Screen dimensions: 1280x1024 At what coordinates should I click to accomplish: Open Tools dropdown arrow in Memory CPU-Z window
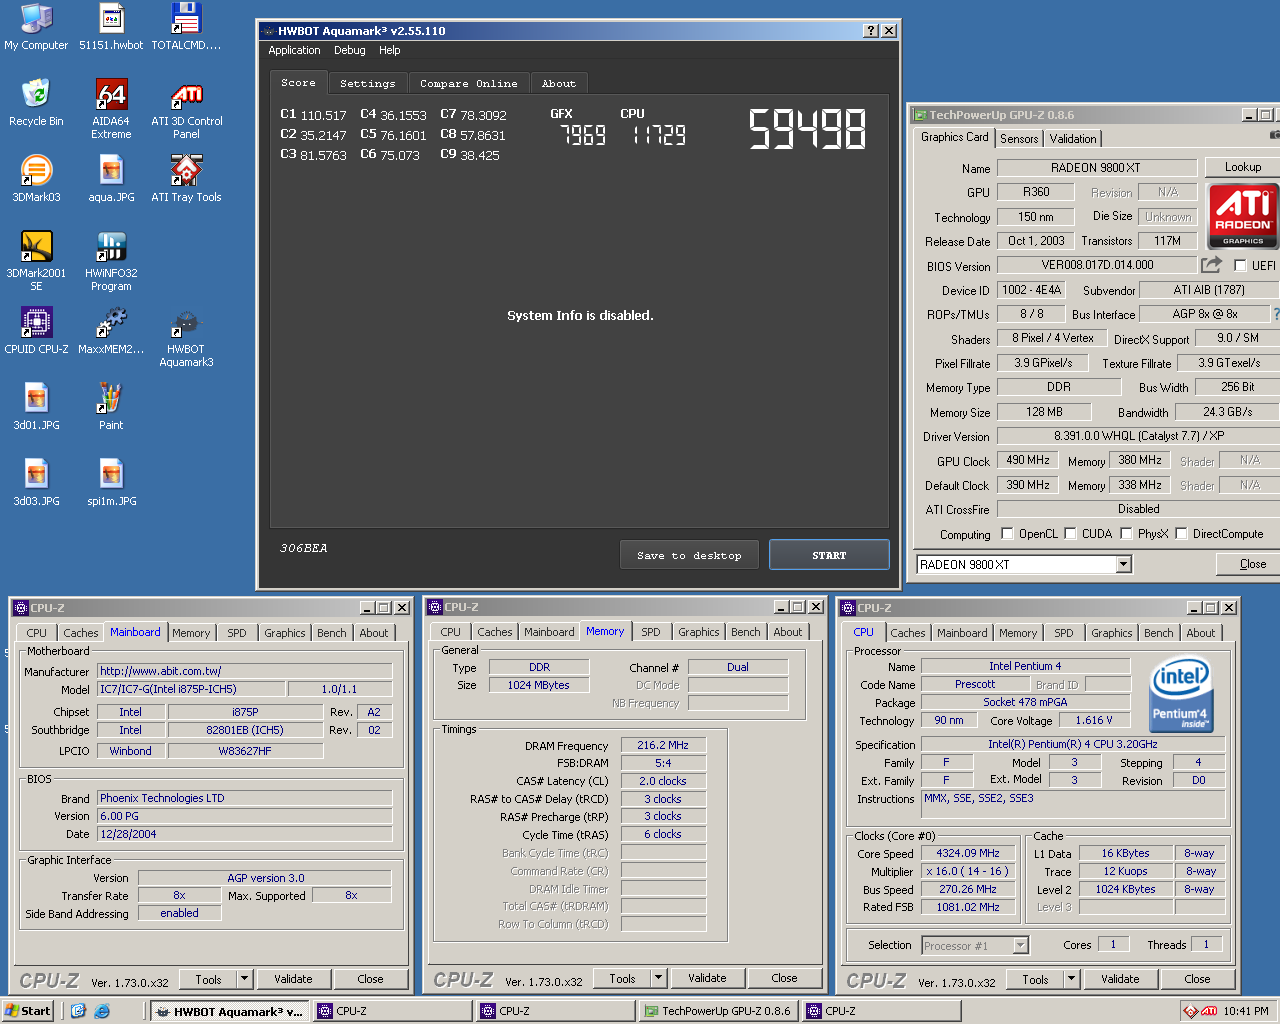(x=658, y=978)
